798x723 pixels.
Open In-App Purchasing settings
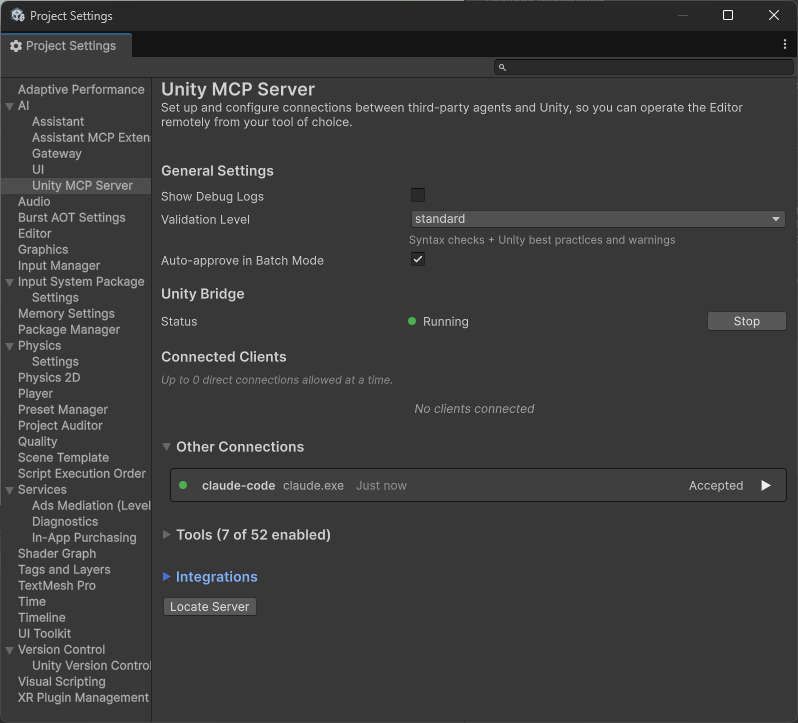(84, 538)
